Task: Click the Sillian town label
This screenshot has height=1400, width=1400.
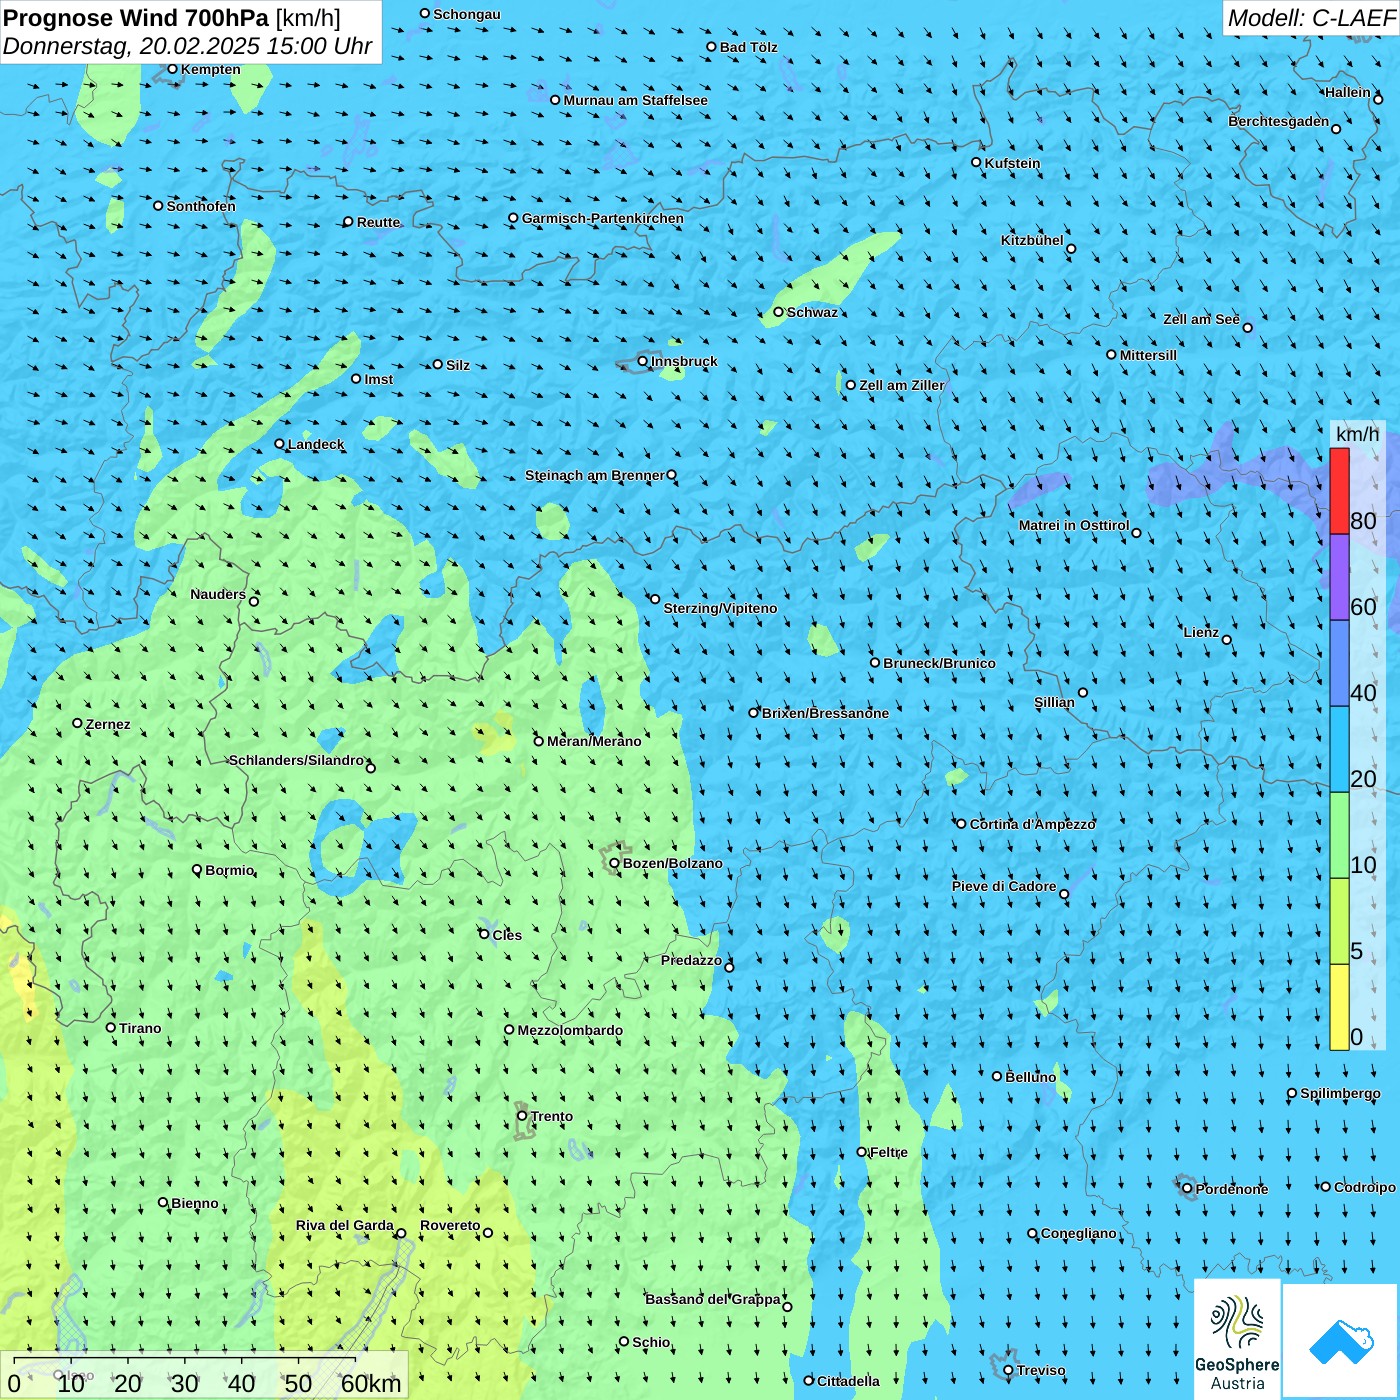Action: coord(1054,702)
